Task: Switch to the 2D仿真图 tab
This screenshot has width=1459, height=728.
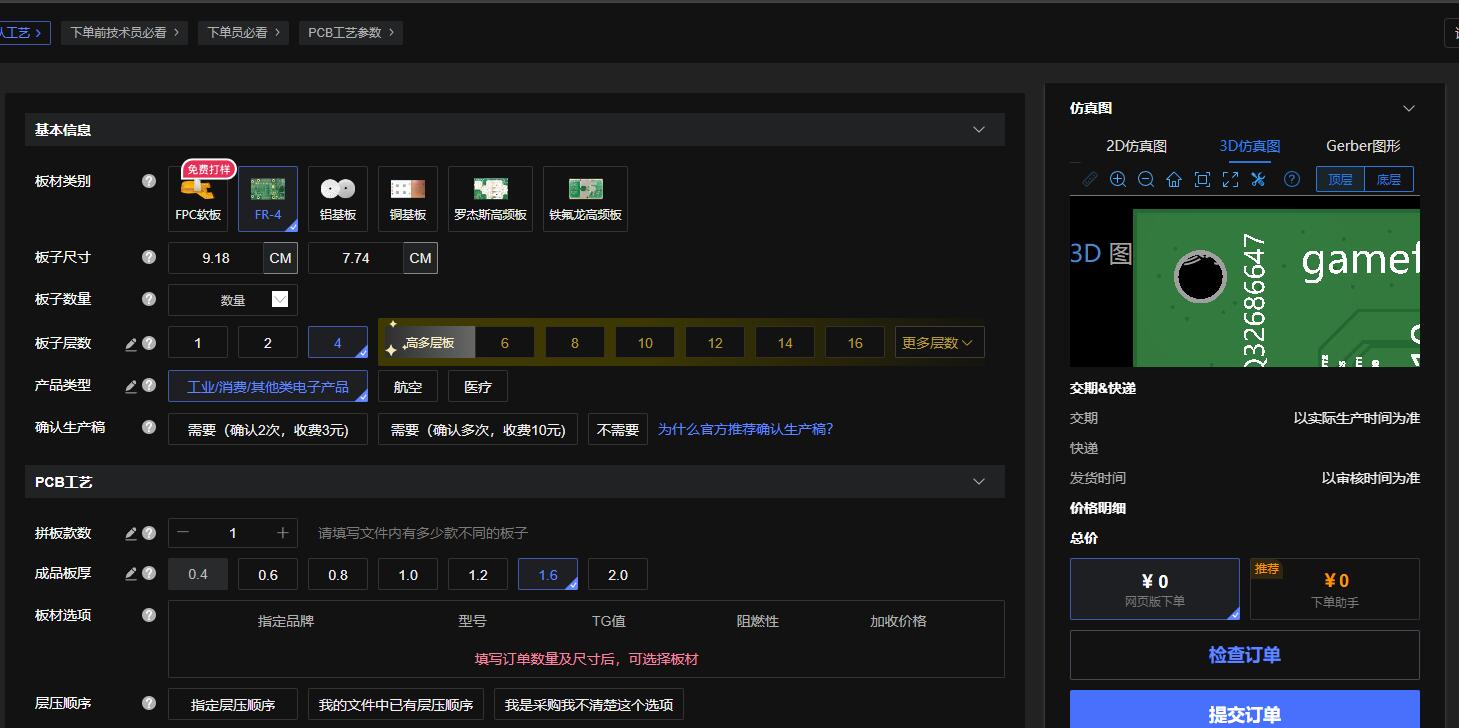Action: click(1136, 146)
